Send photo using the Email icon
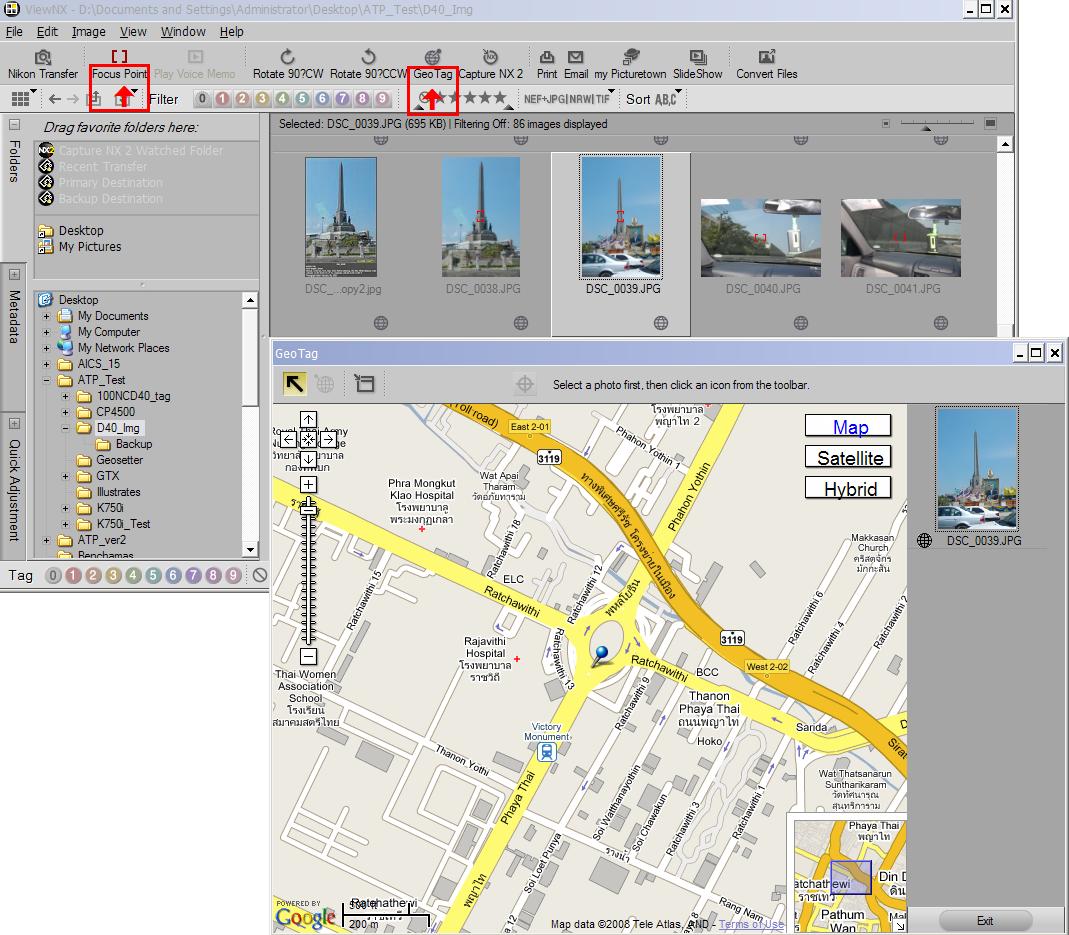The width and height of the screenshot is (1069, 935). click(576, 65)
